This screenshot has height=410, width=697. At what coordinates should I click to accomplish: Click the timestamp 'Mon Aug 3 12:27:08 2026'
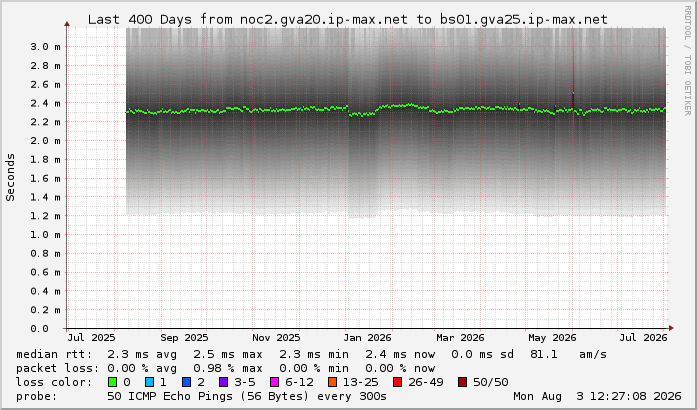tap(597, 396)
